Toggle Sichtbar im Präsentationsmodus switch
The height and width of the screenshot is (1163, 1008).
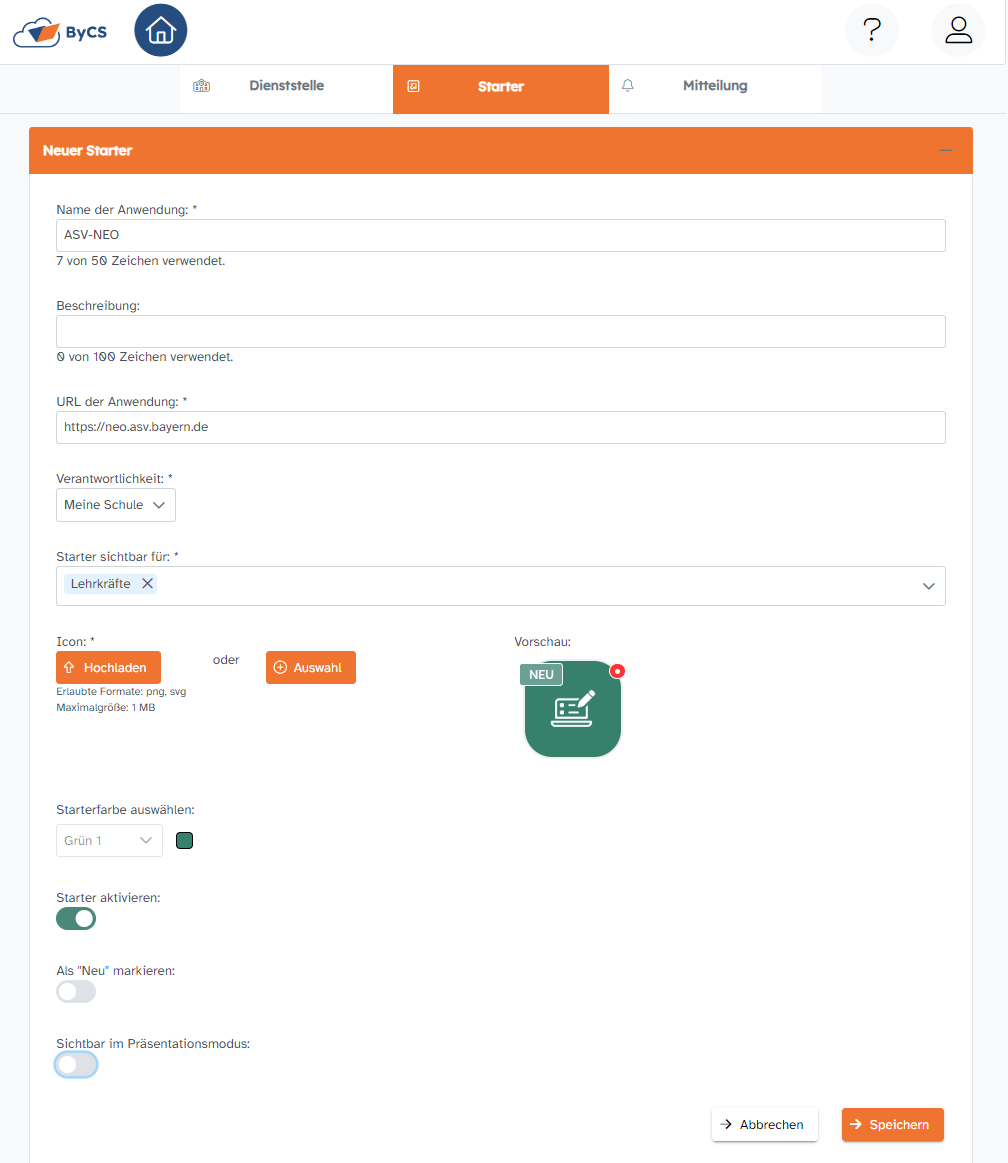point(76,1065)
